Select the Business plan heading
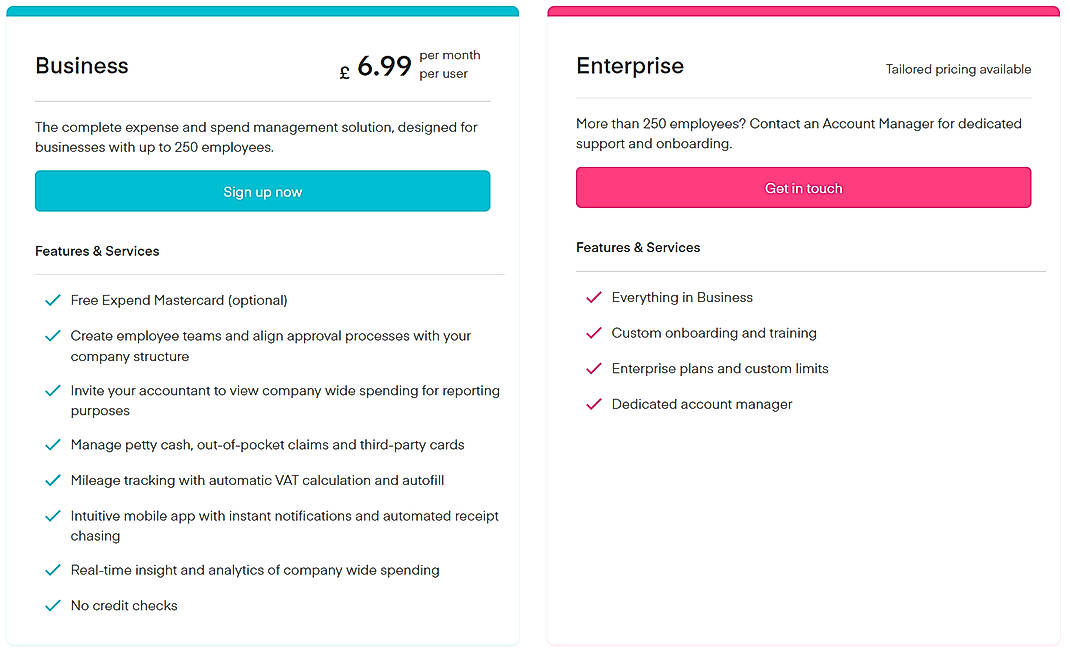 pyautogui.click(x=81, y=66)
